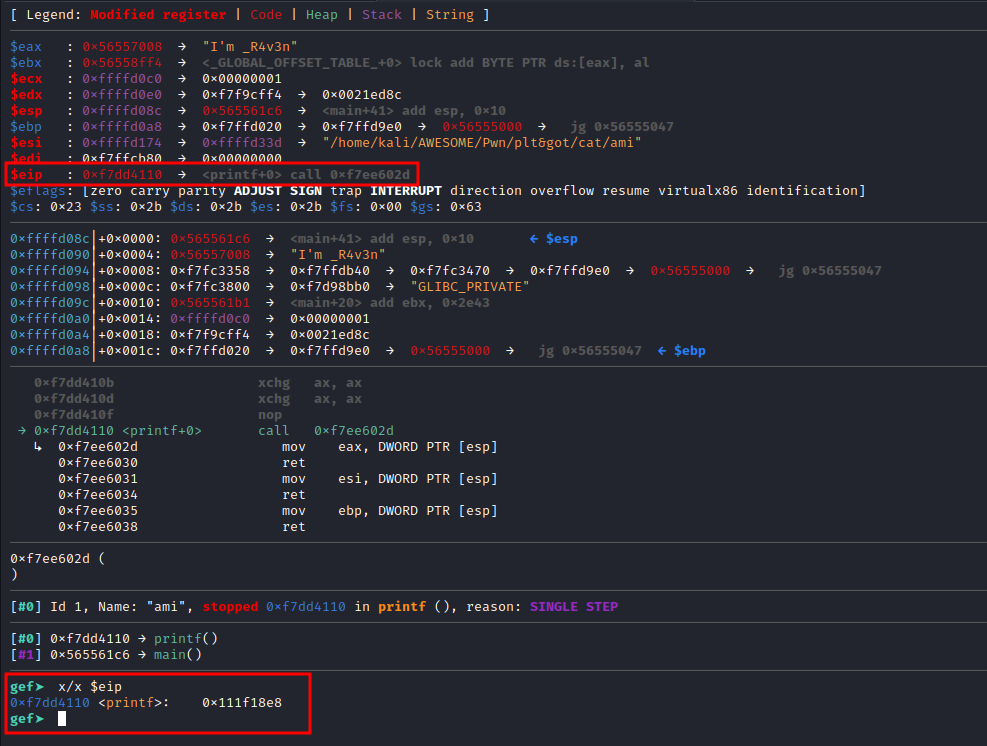Click the +0x0000 stack offset row
This screenshot has width=987, height=746.
(x=130, y=238)
